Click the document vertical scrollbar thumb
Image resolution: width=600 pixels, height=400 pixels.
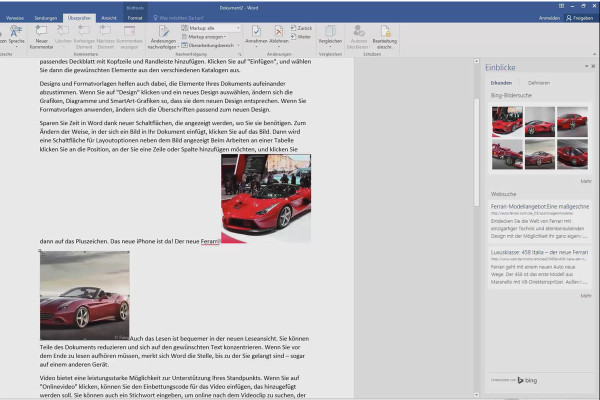[x=476, y=152]
